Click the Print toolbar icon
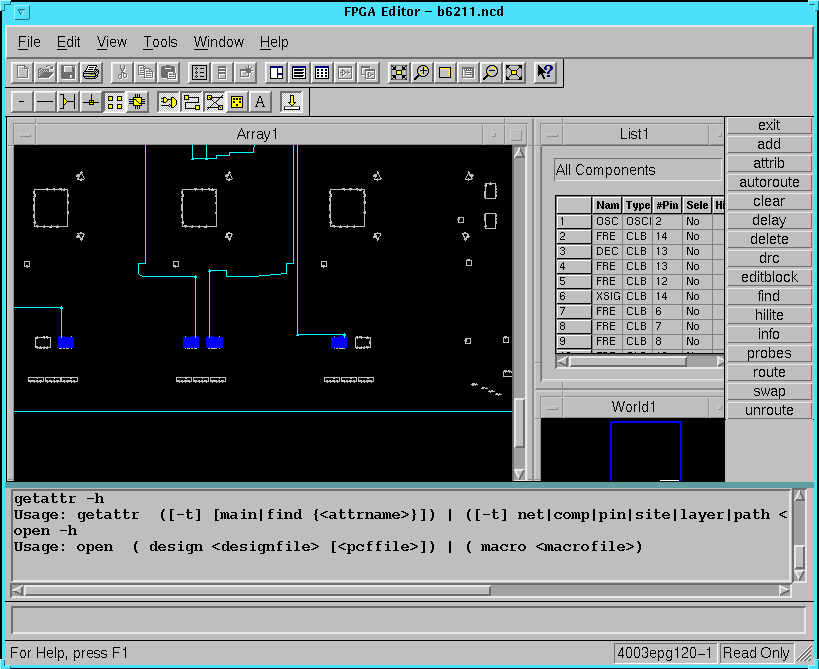 click(91, 72)
